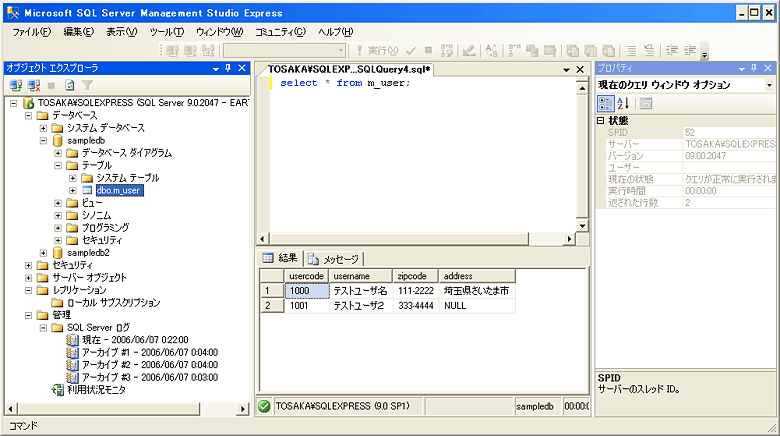The height and width of the screenshot is (436, 780).
Task: Collapse the 状態 category in Properties
Action: point(600,120)
